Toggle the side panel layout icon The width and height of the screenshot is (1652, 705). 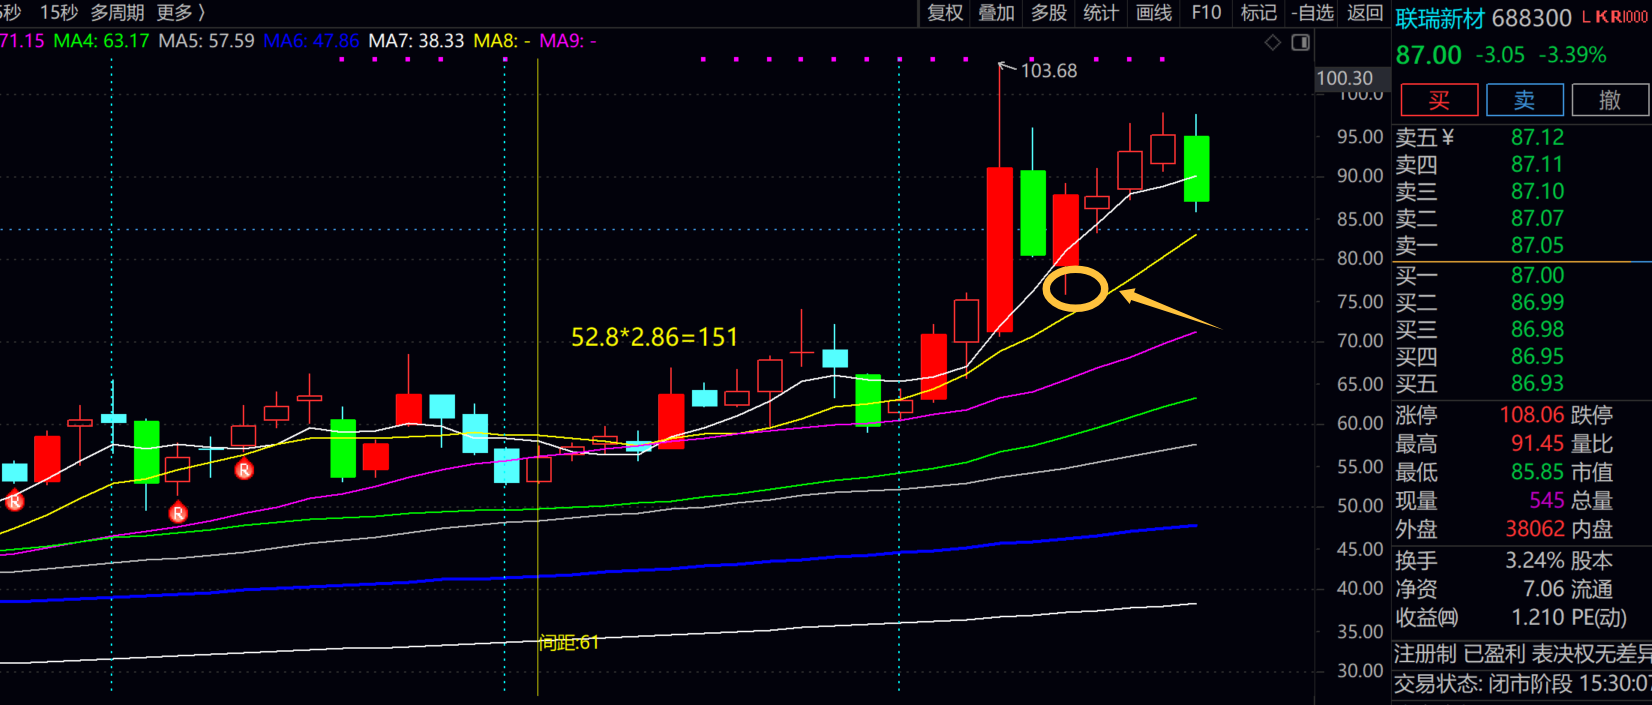coord(1300,42)
